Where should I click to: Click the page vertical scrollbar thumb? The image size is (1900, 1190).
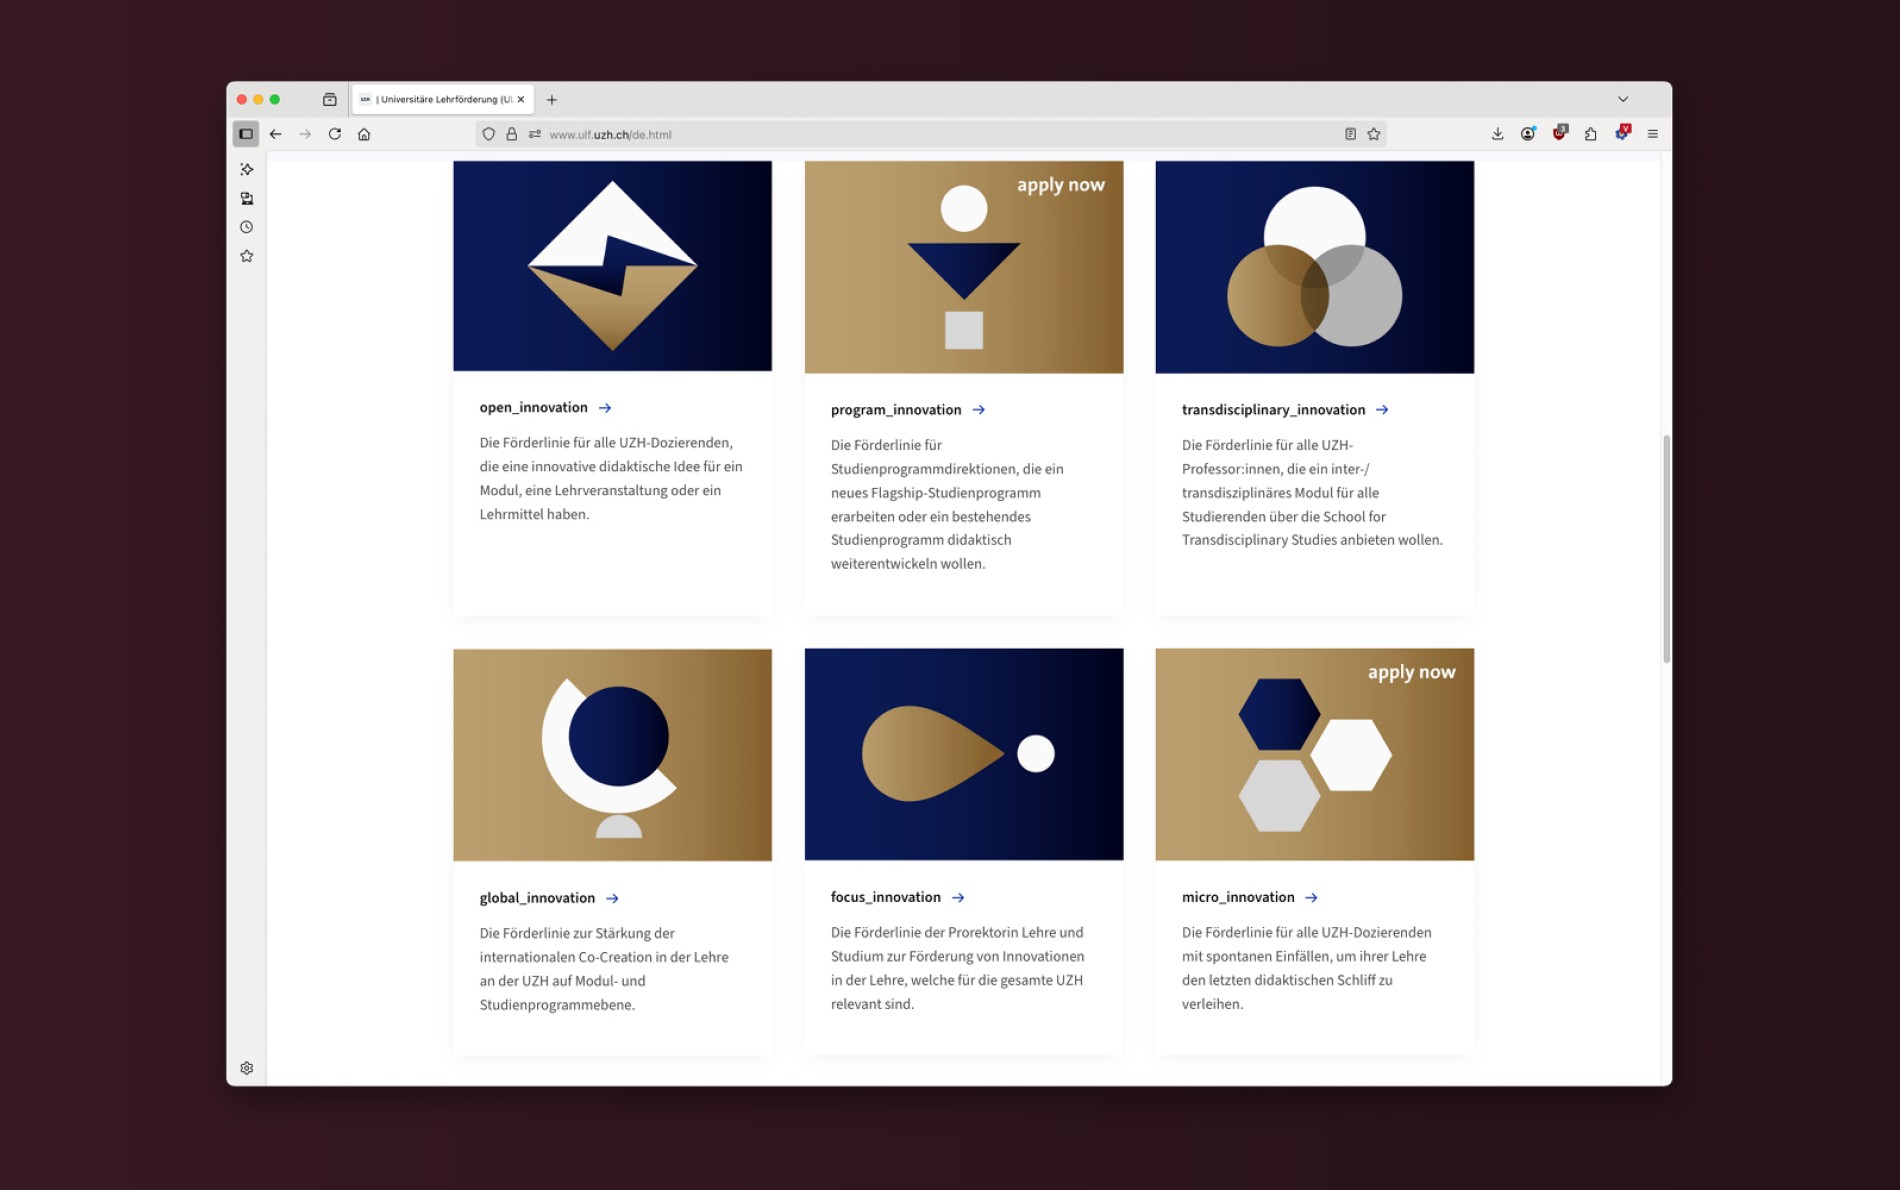[x=1666, y=549]
